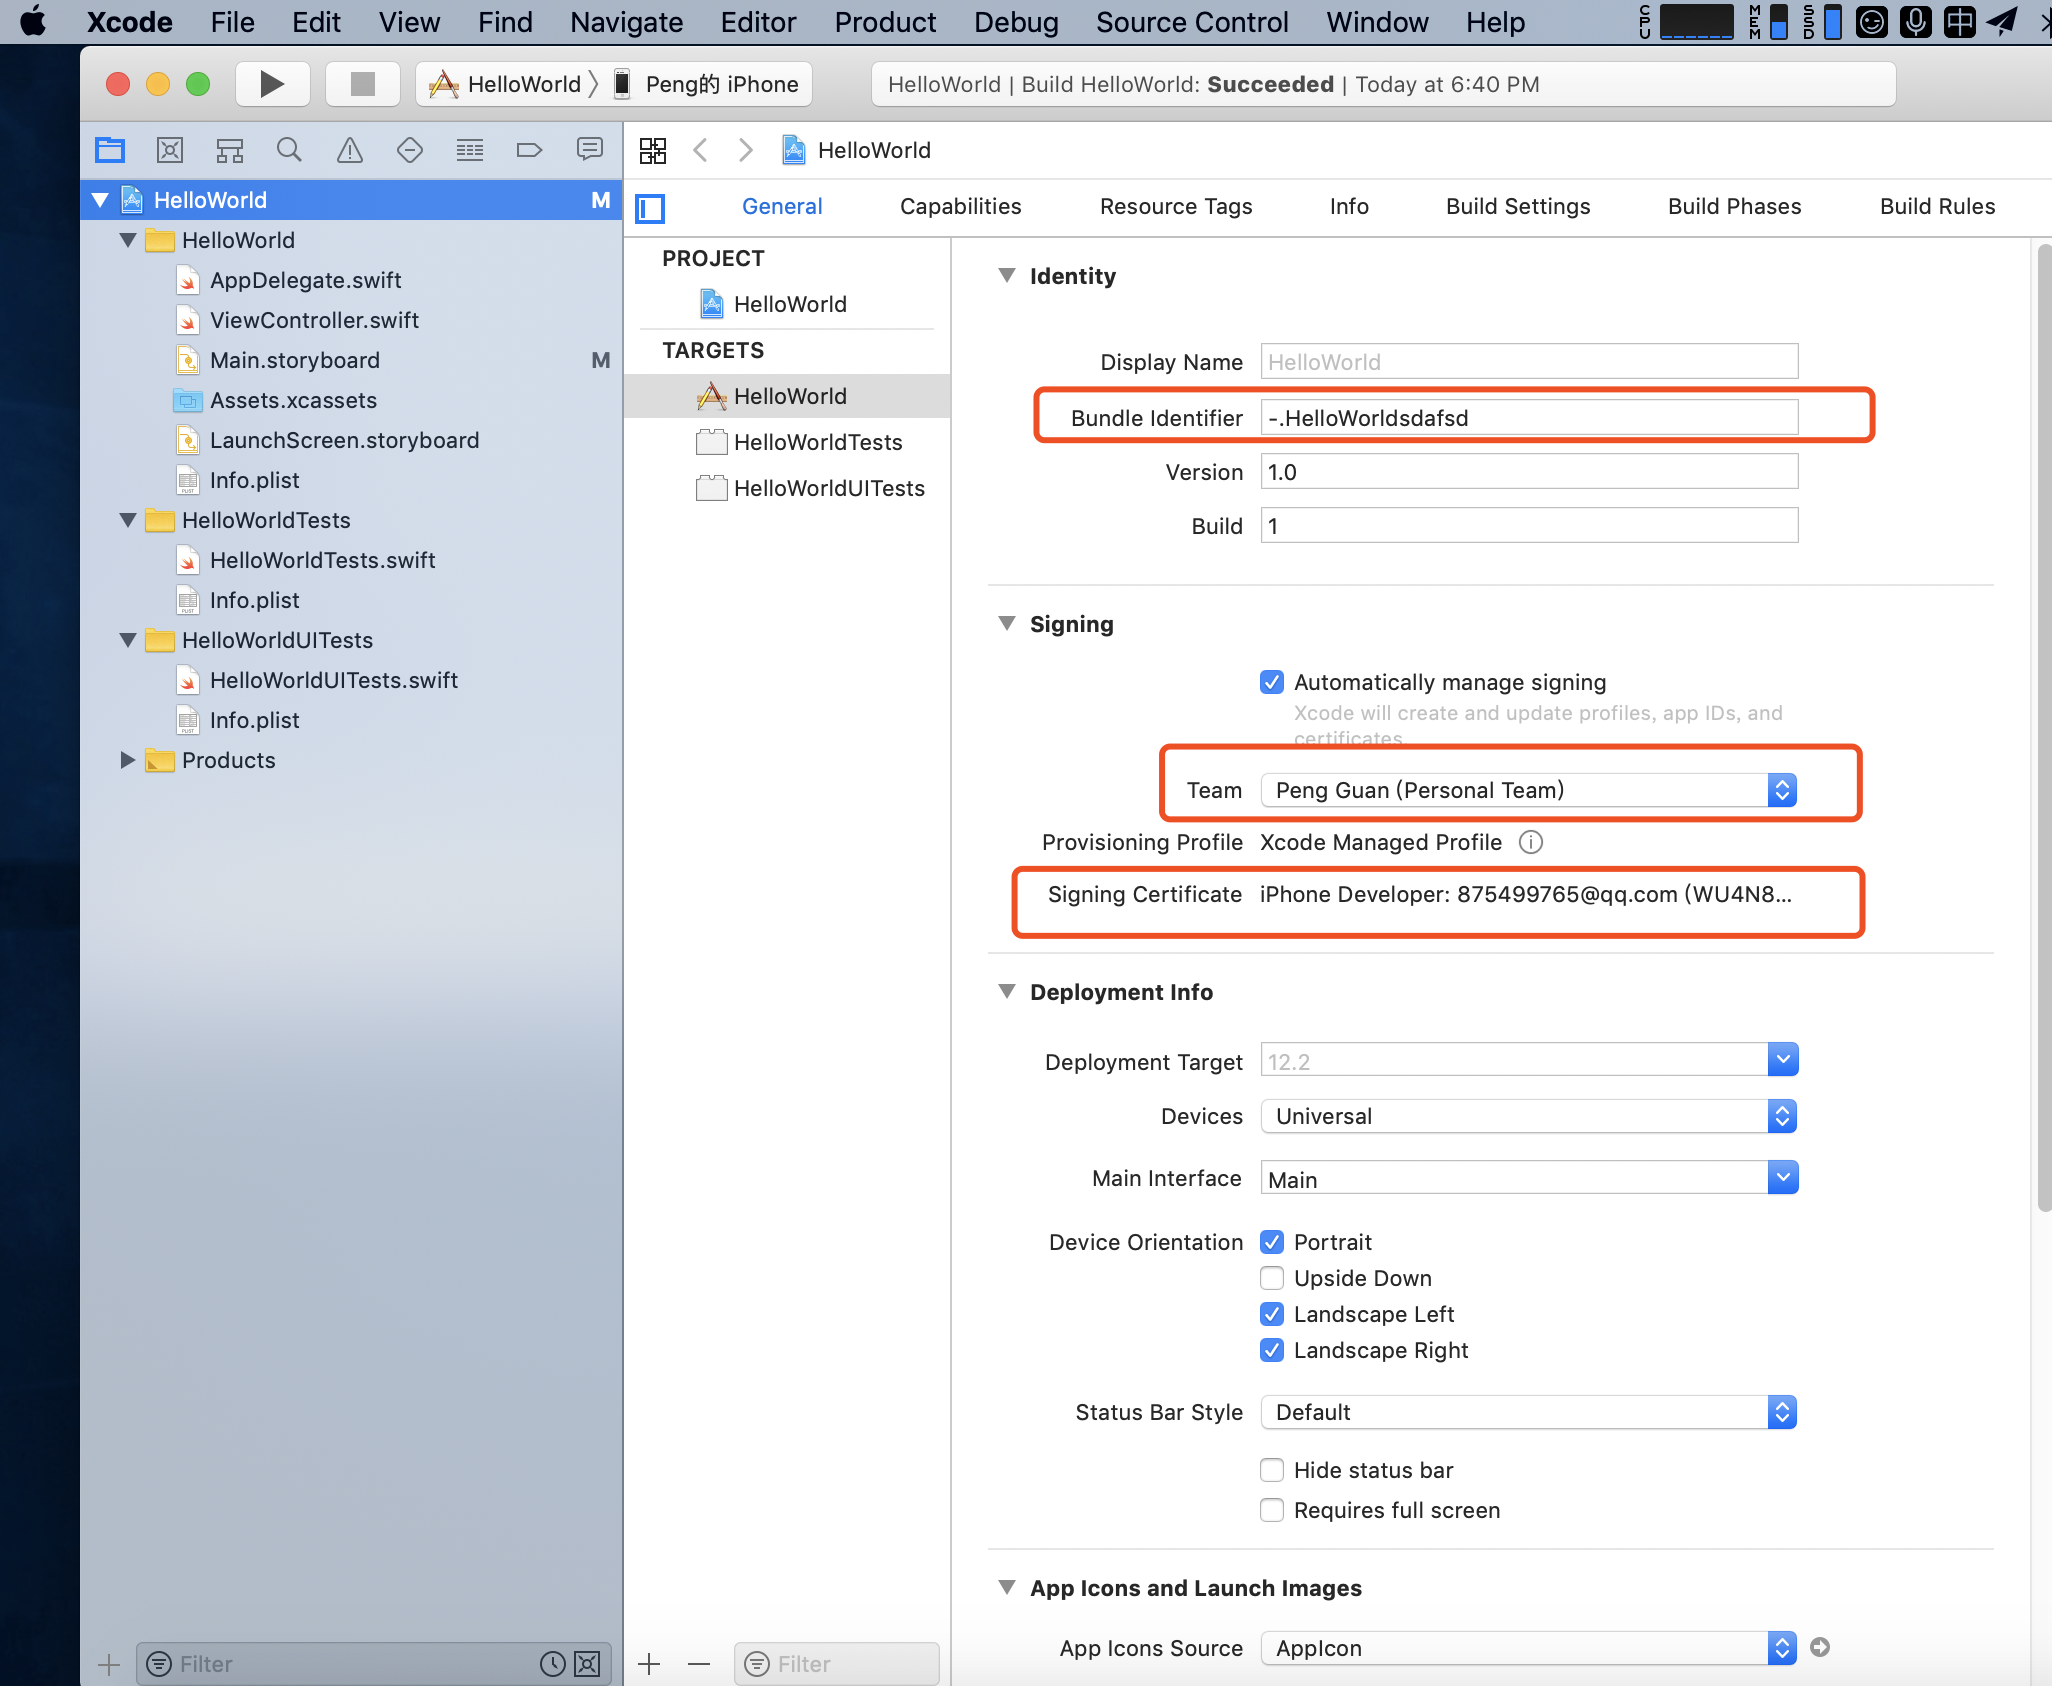Choose Peng iPhone run destination
The height and width of the screenshot is (1686, 2052).
pos(708,84)
